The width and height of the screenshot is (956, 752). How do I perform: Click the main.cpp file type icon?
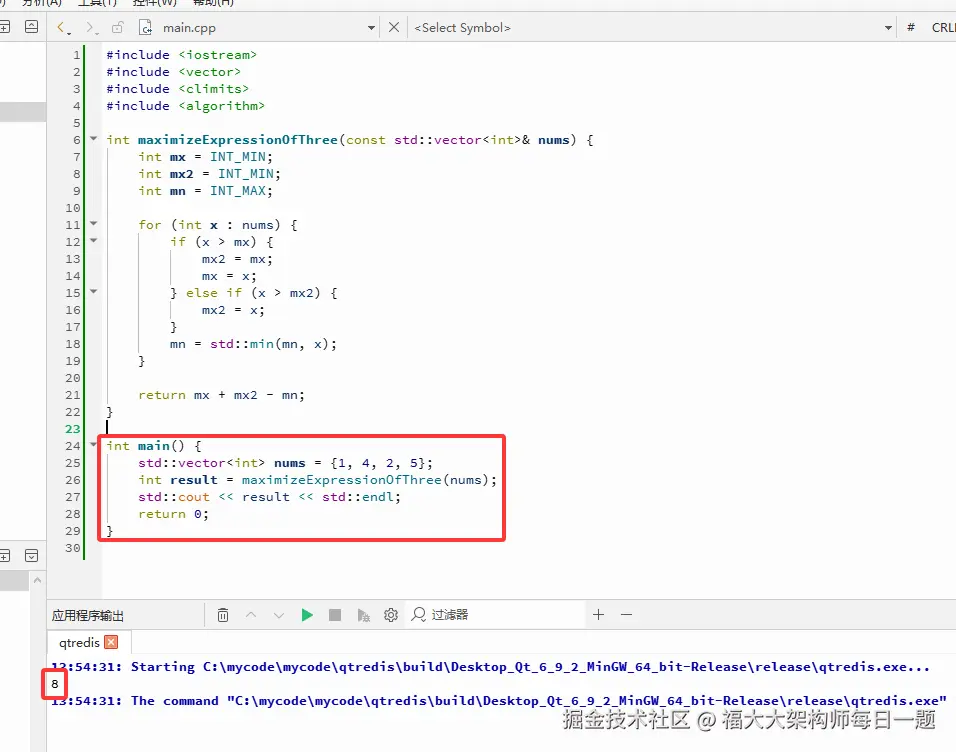pos(145,27)
